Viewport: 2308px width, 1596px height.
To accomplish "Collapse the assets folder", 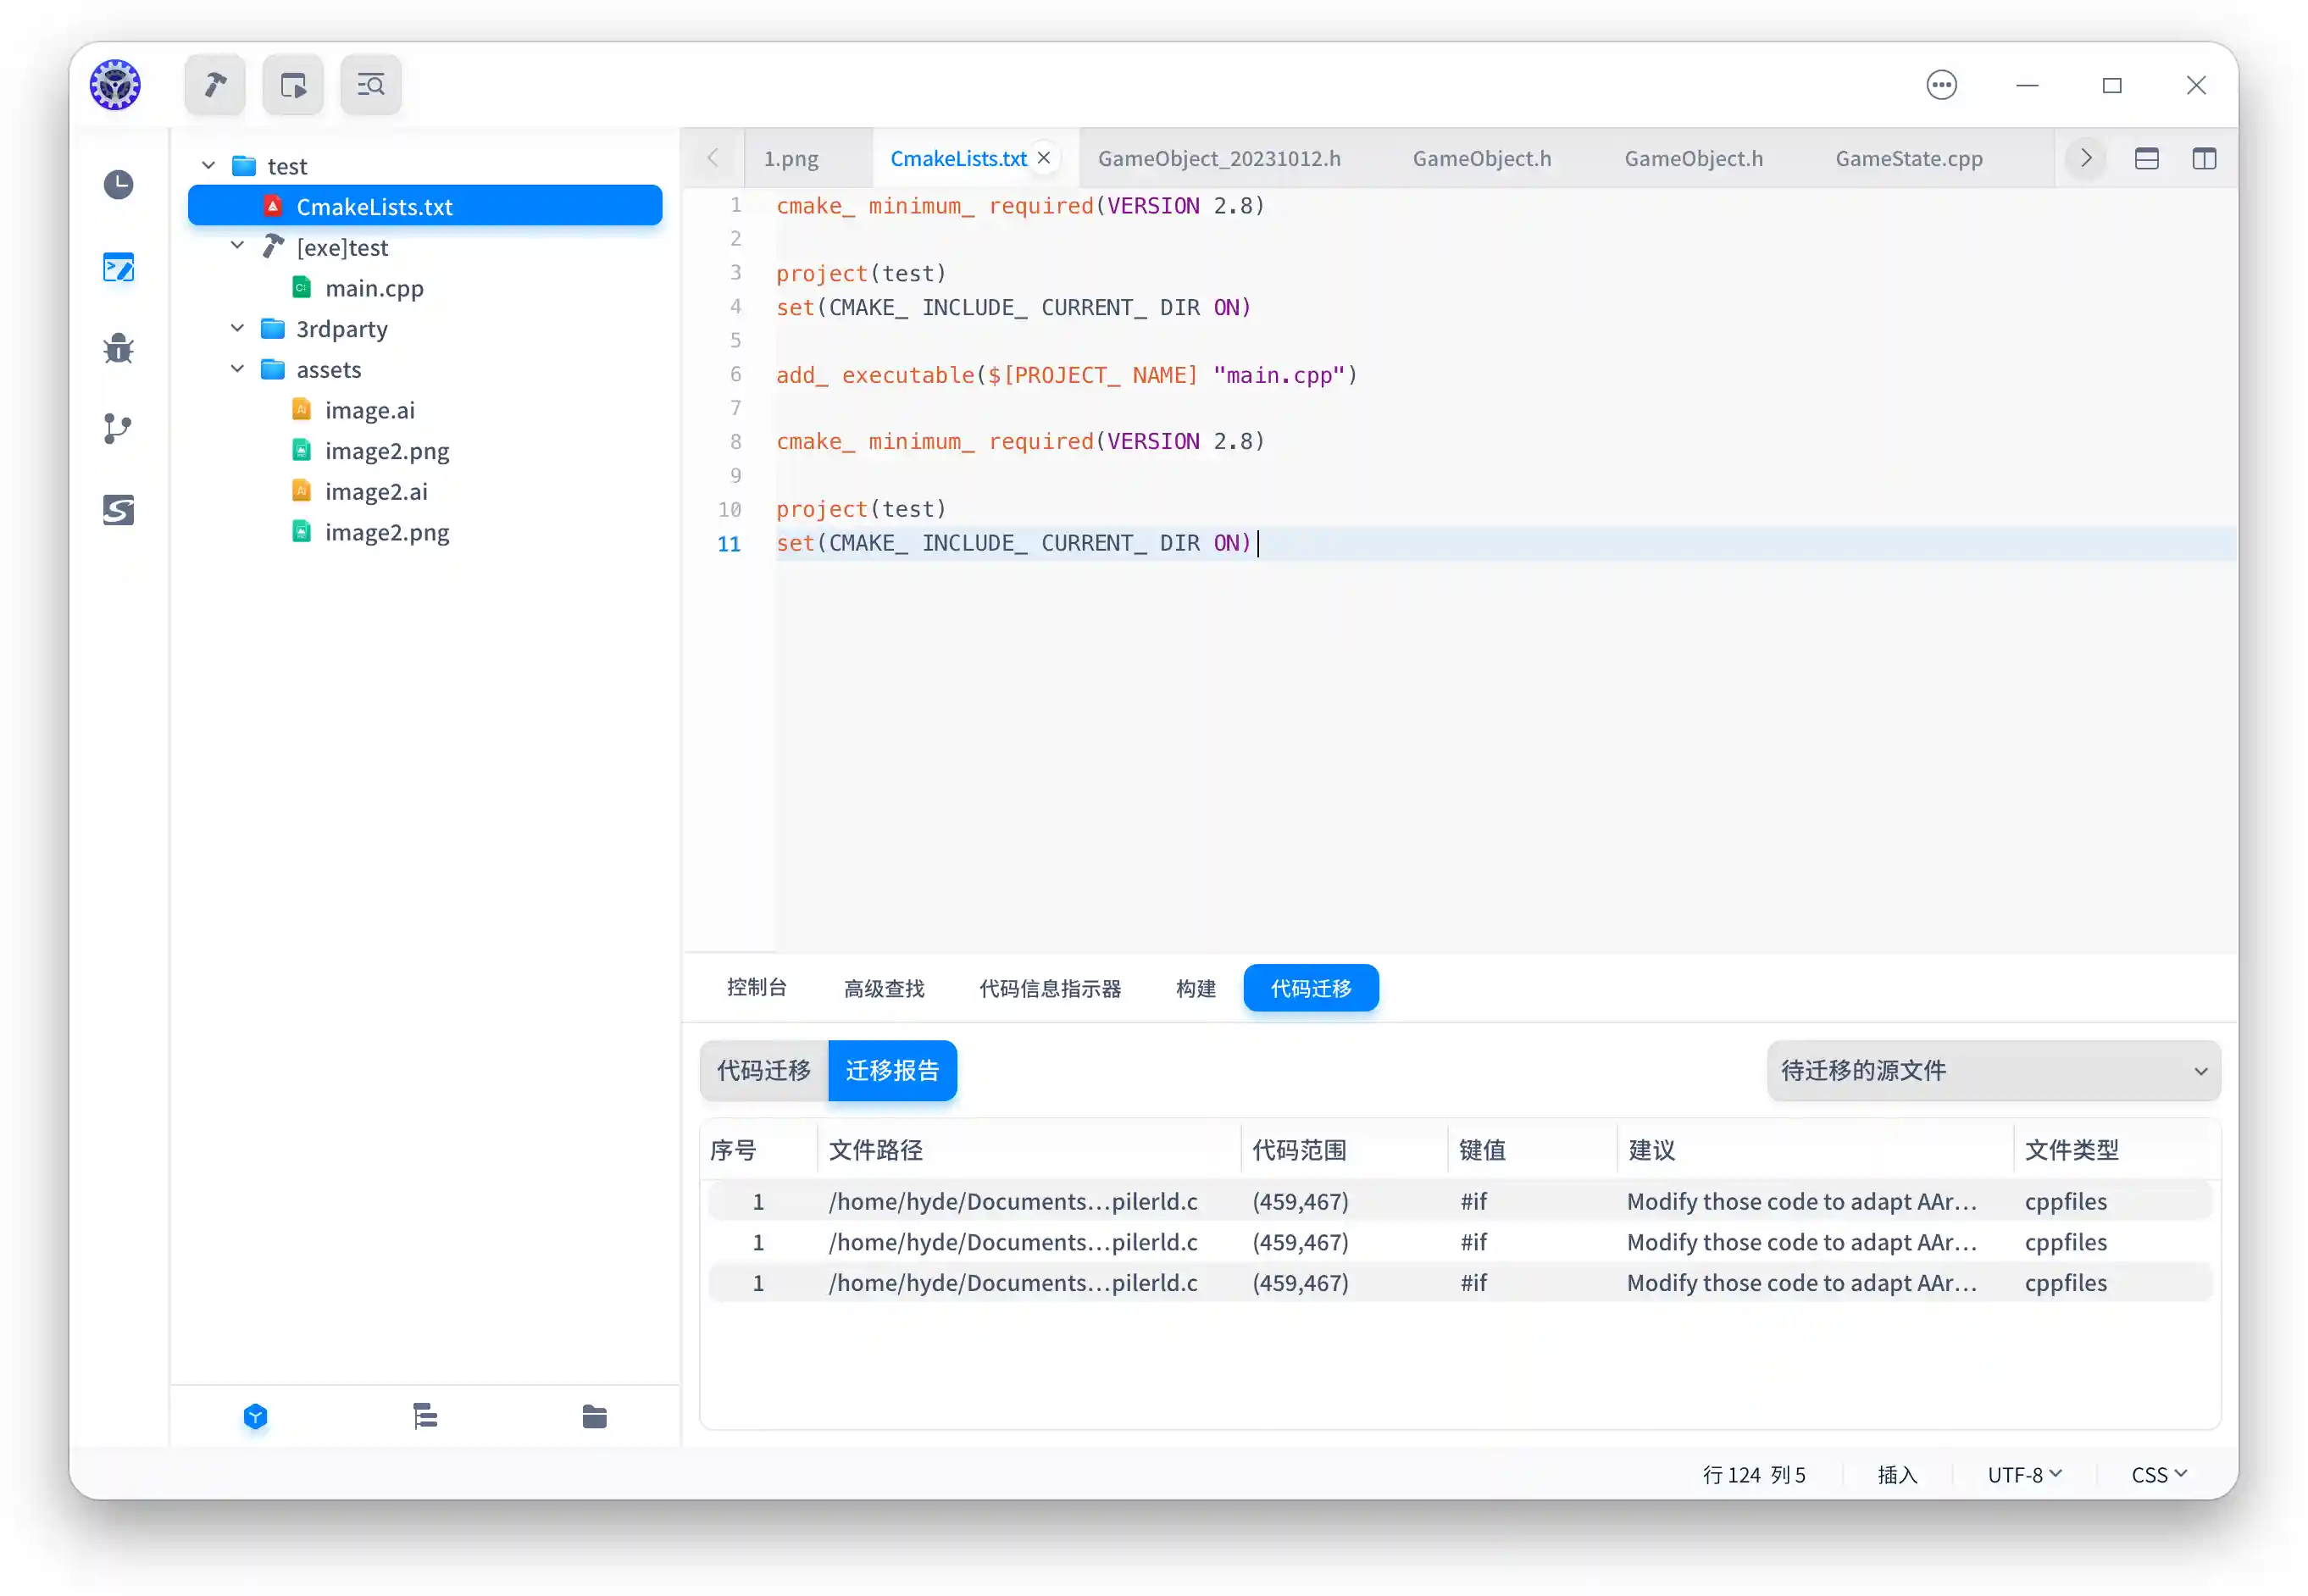I will (237, 369).
